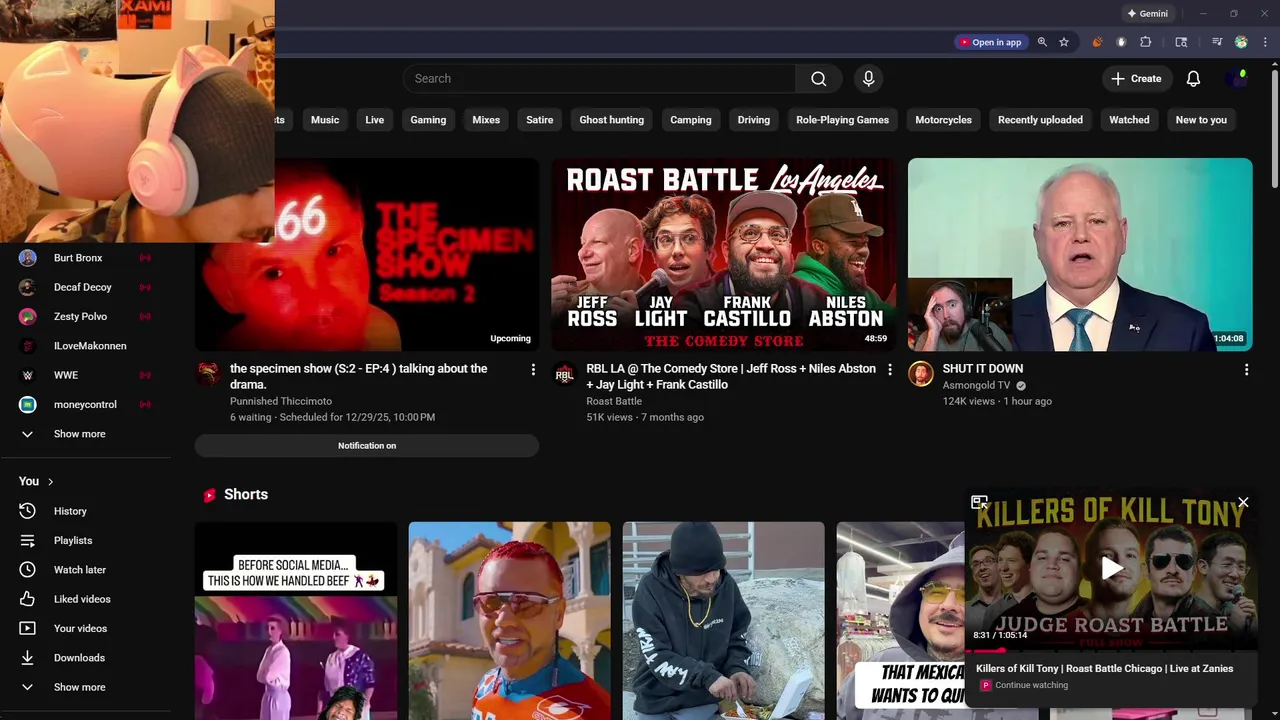Select the Watched filter chip
Viewport: 1280px width, 720px height.
coord(1129,120)
